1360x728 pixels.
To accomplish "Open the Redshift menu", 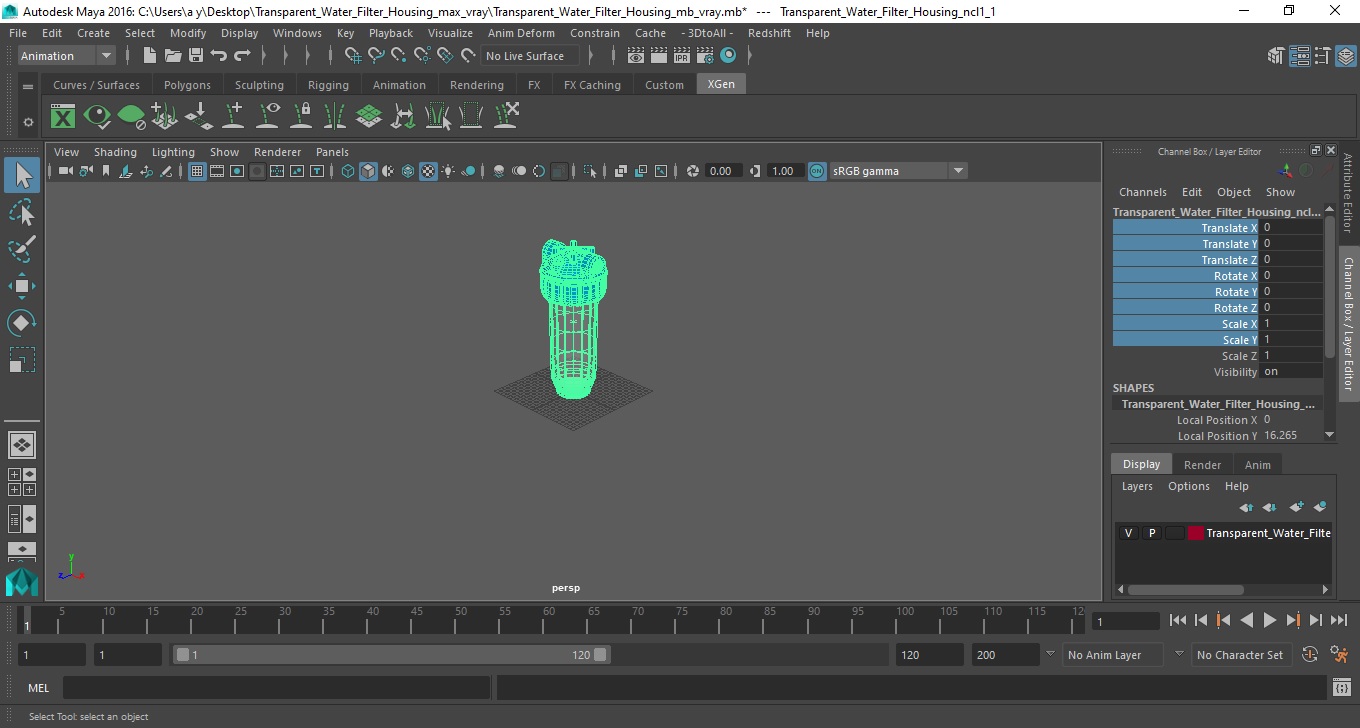I will point(769,33).
